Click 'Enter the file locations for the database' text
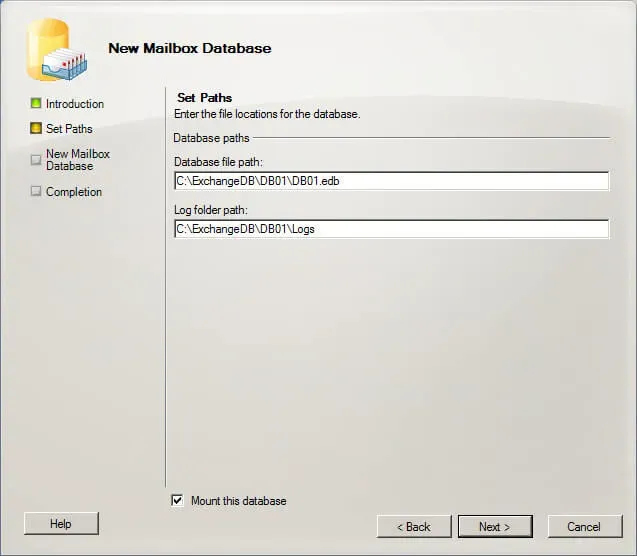 [x=267, y=114]
